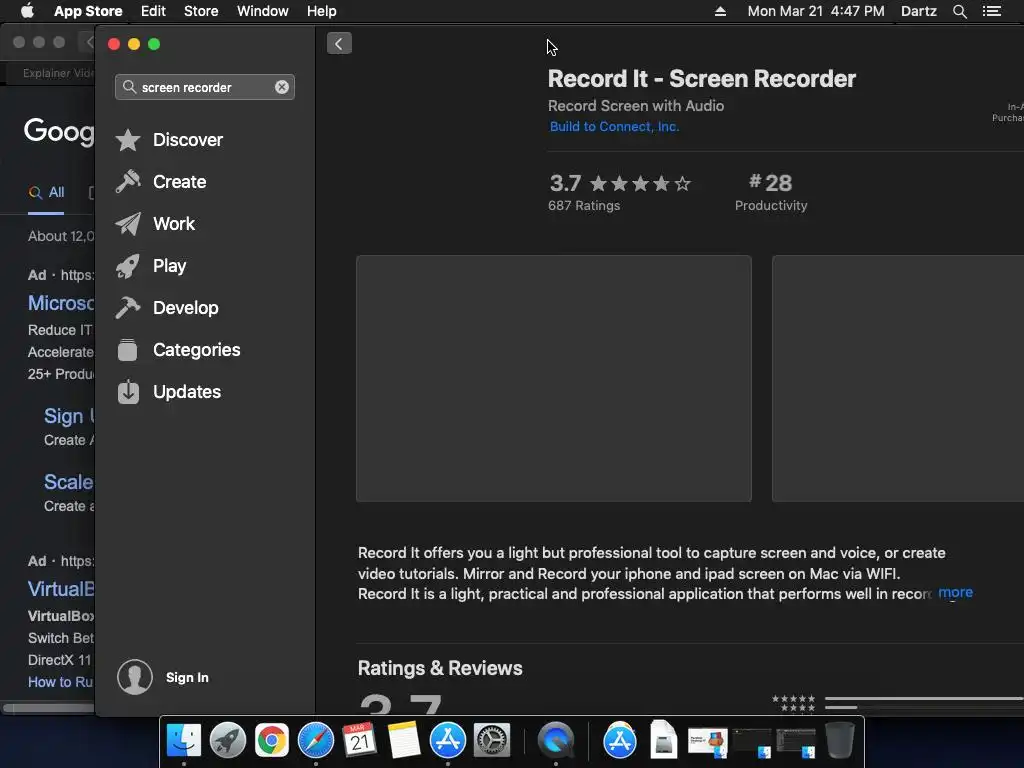Click the Sign In account avatar

click(135, 677)
